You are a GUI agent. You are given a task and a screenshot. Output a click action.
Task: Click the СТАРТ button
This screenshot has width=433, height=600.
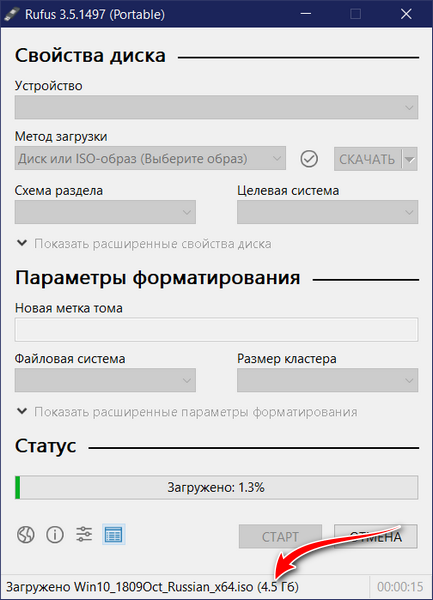coord(280,536)
